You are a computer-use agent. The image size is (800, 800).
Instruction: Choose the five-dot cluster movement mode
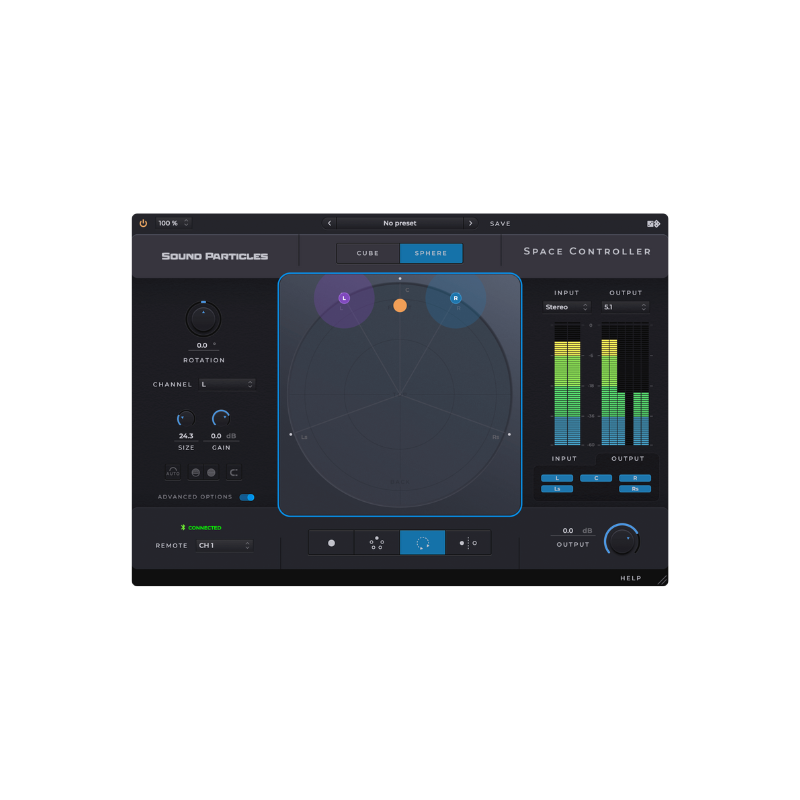[377, 543]
